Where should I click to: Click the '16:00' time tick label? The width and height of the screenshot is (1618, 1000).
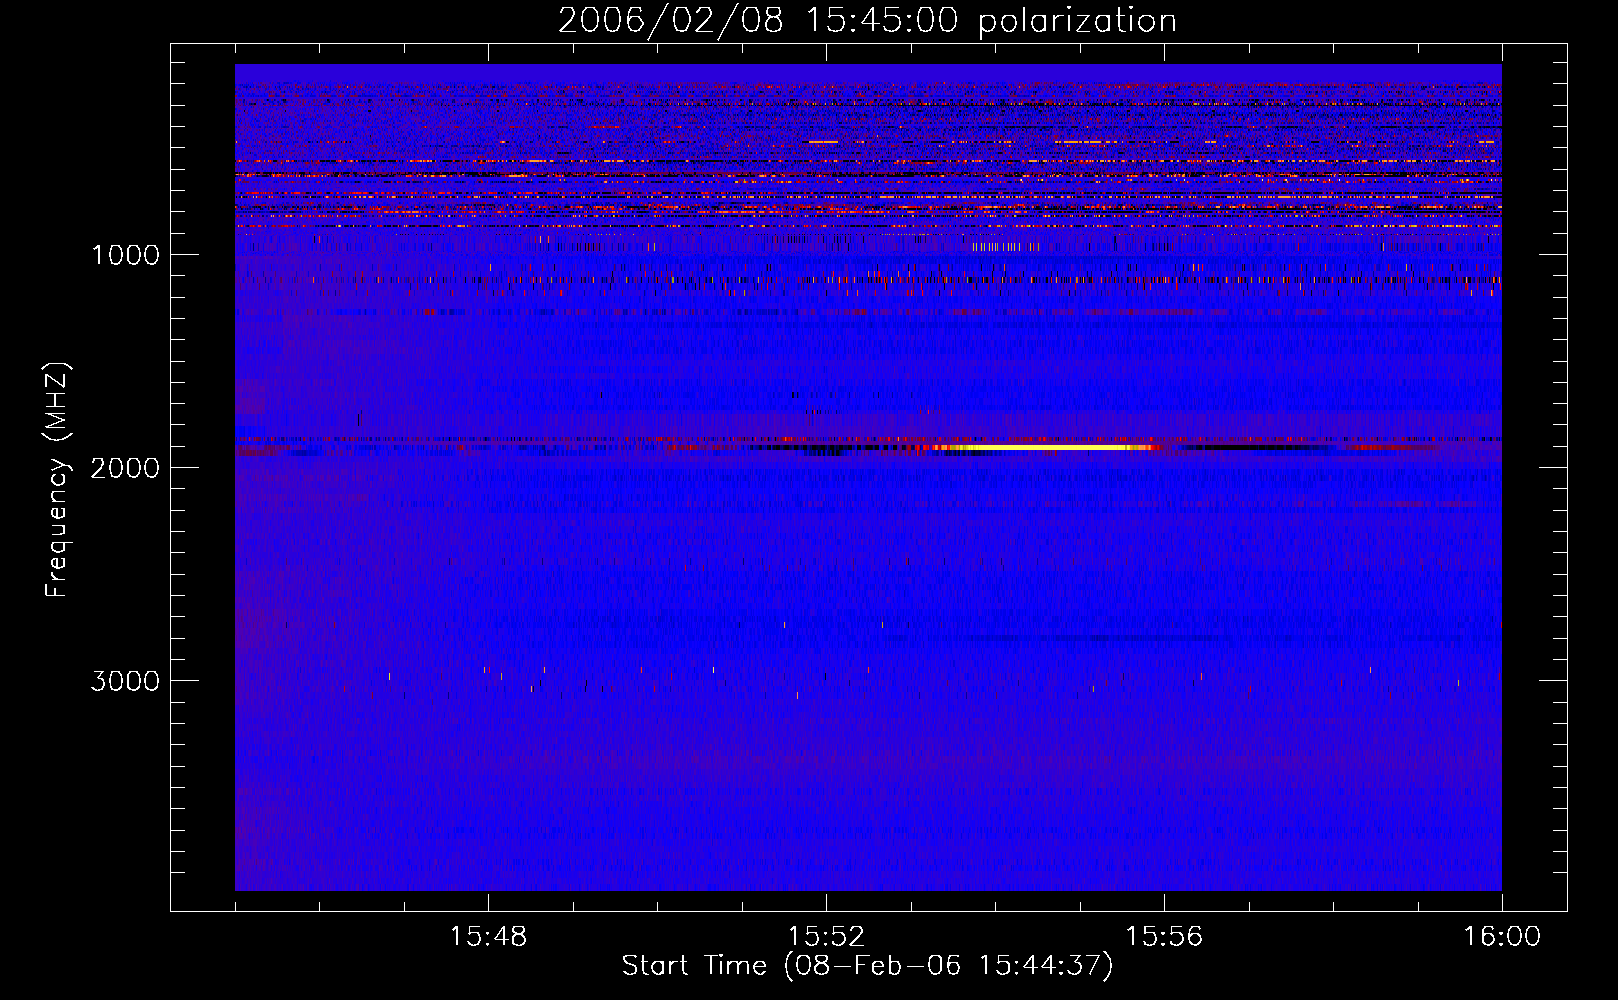[1502, 937]
